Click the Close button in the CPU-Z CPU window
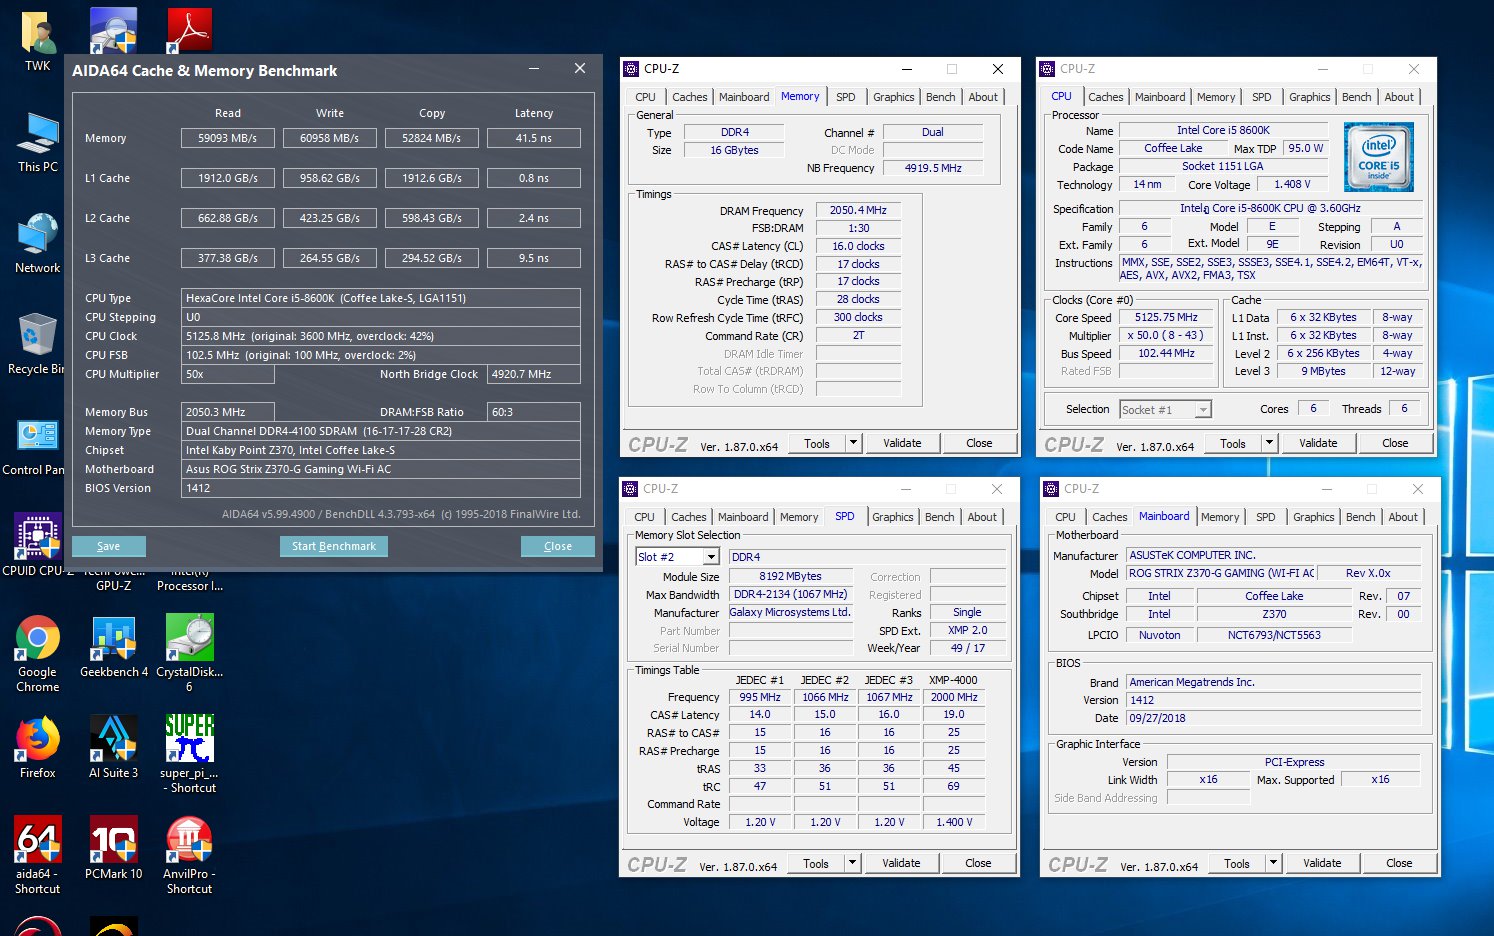Viewport: 1494px width, 936px height. click(x=1395, y=443)
